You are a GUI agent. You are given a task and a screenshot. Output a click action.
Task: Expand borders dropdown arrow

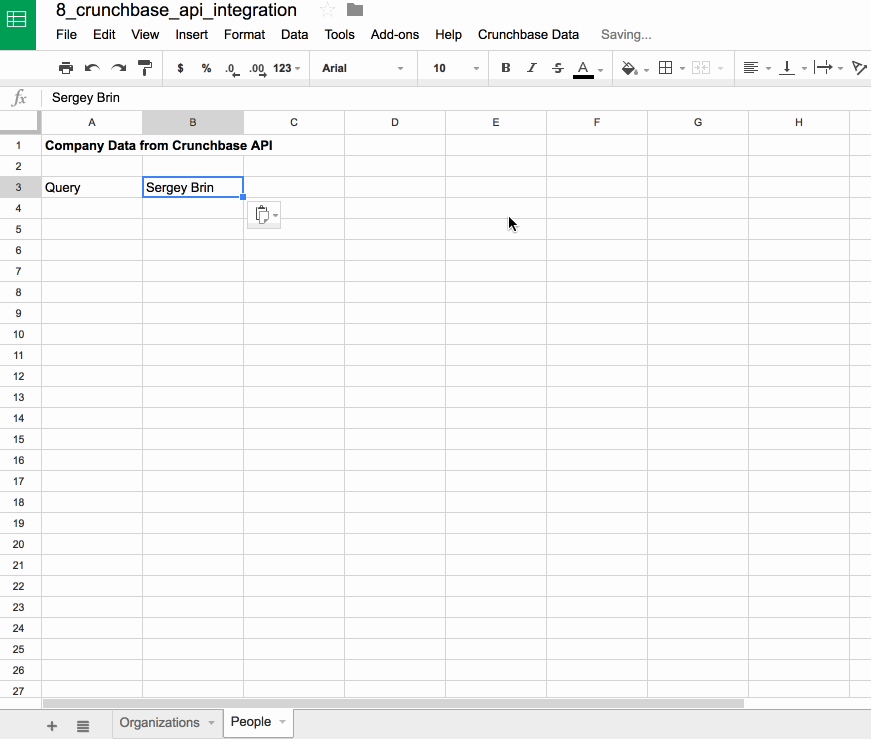[x=682, y=68]
